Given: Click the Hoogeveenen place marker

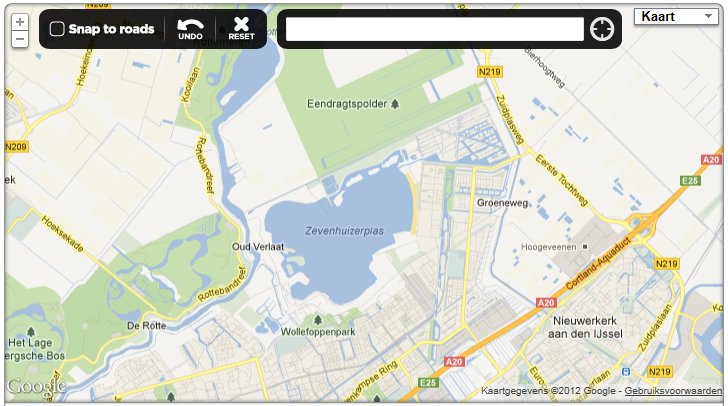Looking at the screenshot, I should pos(585,247).
